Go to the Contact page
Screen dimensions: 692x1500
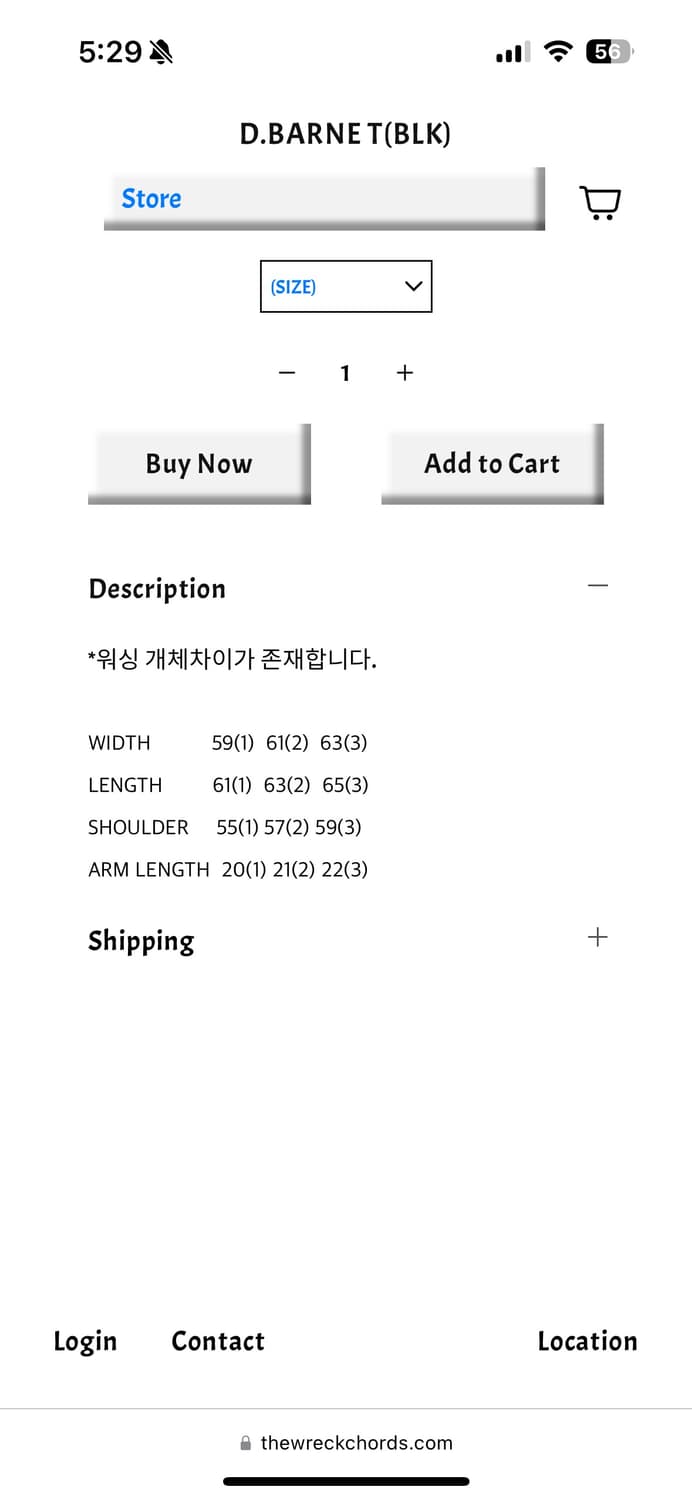pyautogui.click(x=218, y=1341)
